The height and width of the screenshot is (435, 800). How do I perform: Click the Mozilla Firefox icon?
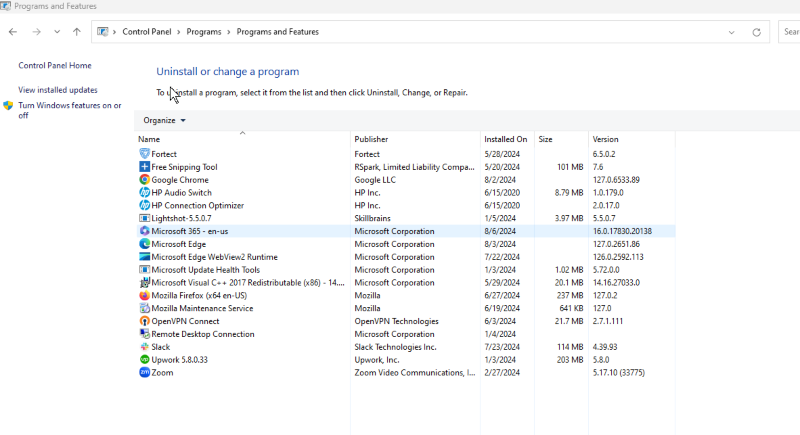144,295
